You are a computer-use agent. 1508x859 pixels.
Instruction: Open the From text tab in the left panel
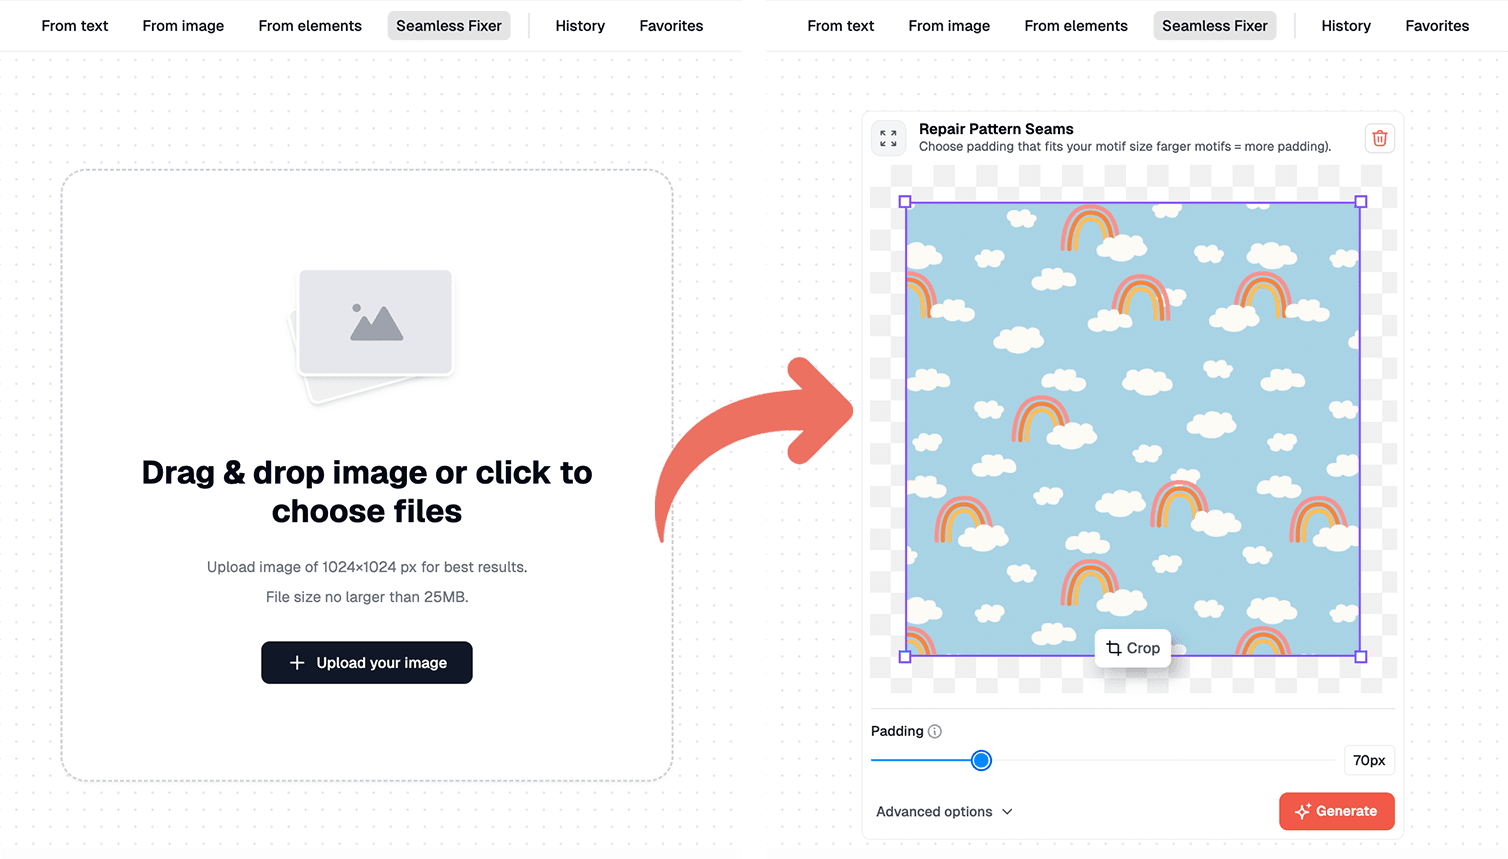[75, 26]
